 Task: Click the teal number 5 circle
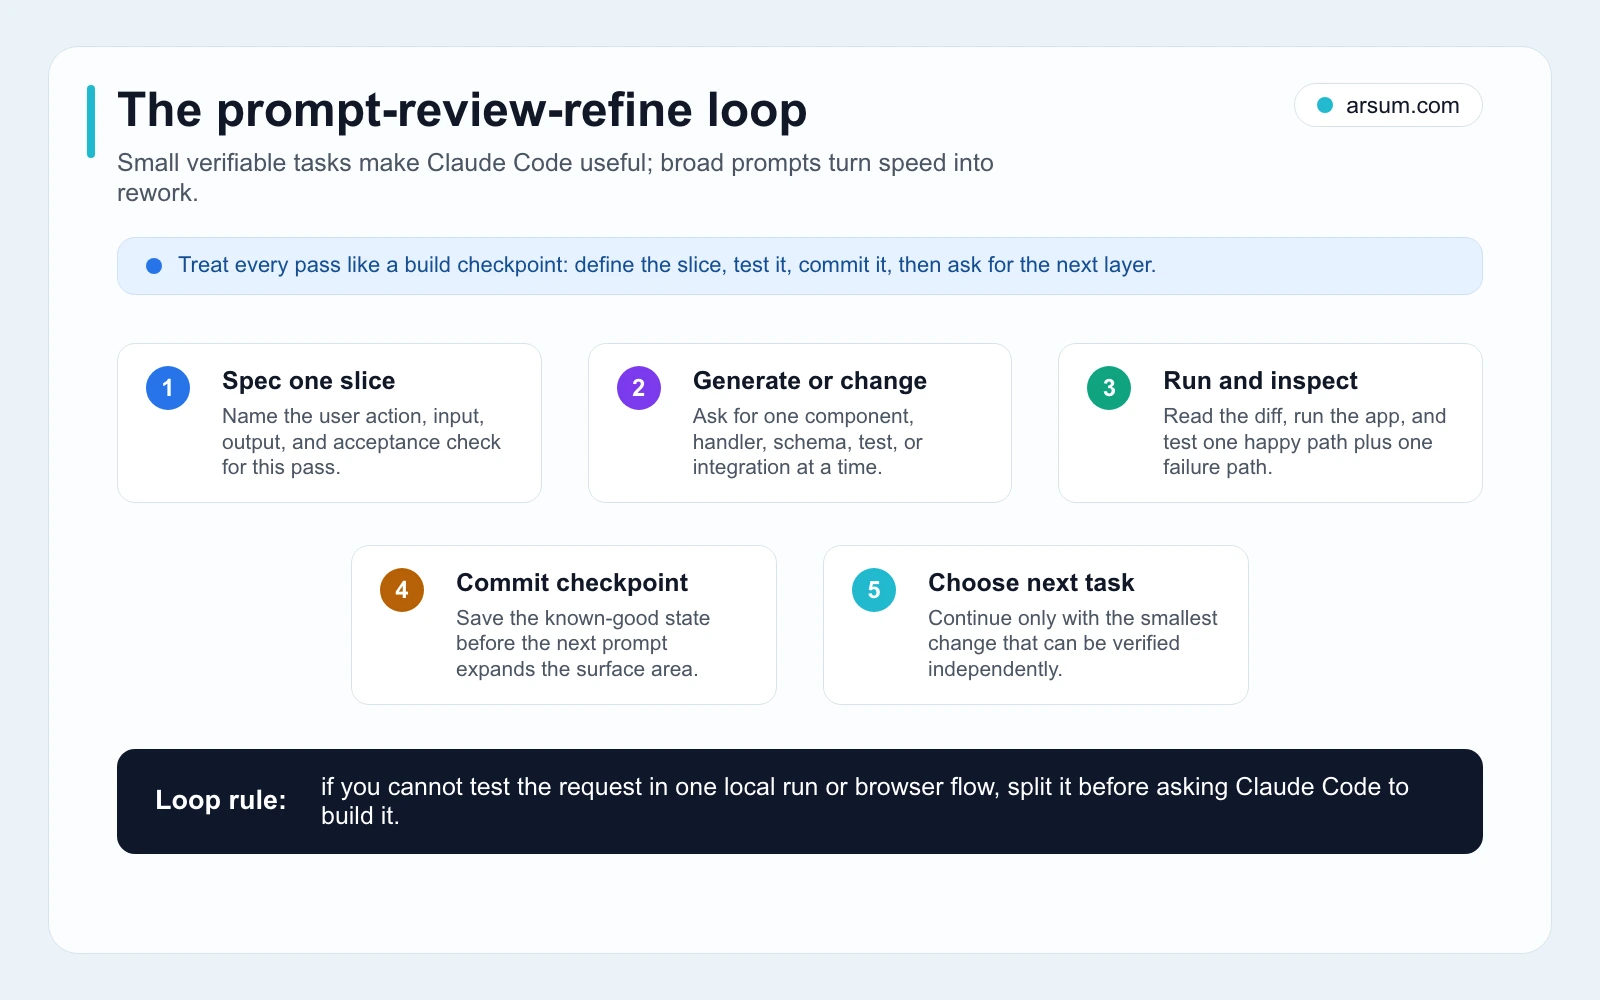[x=874, y=590]
